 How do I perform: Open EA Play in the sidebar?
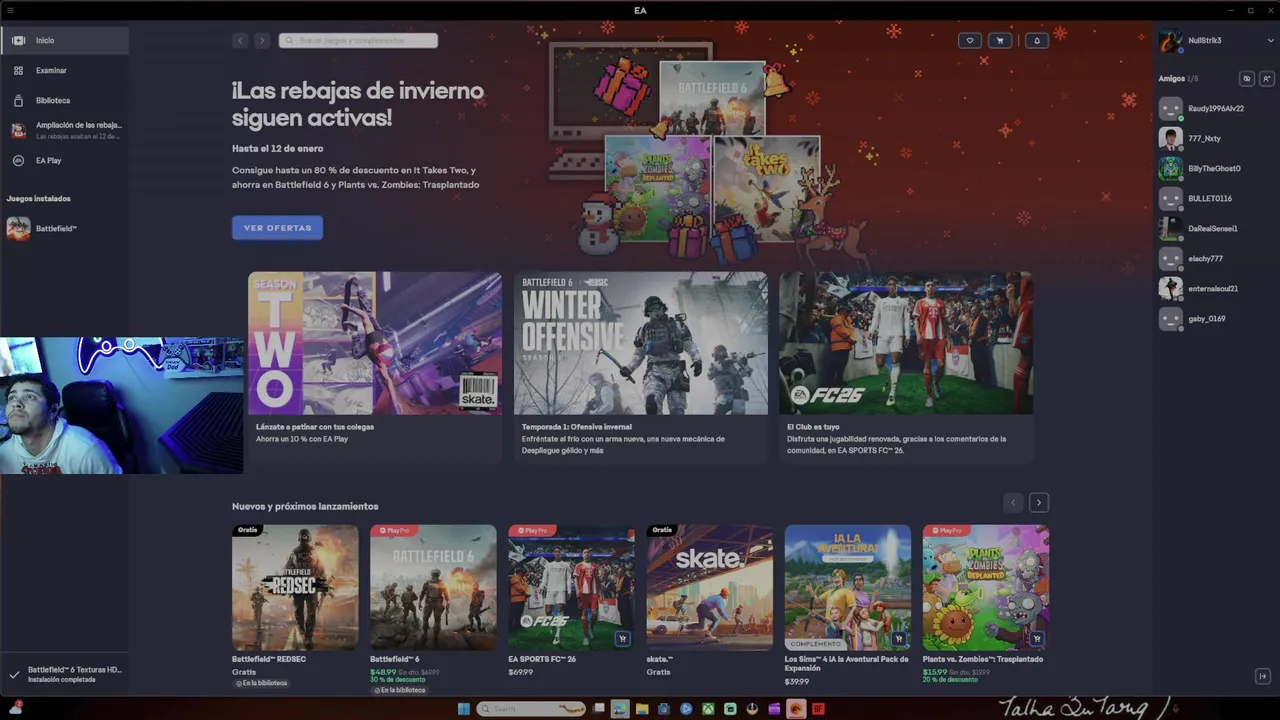point(64,160)
